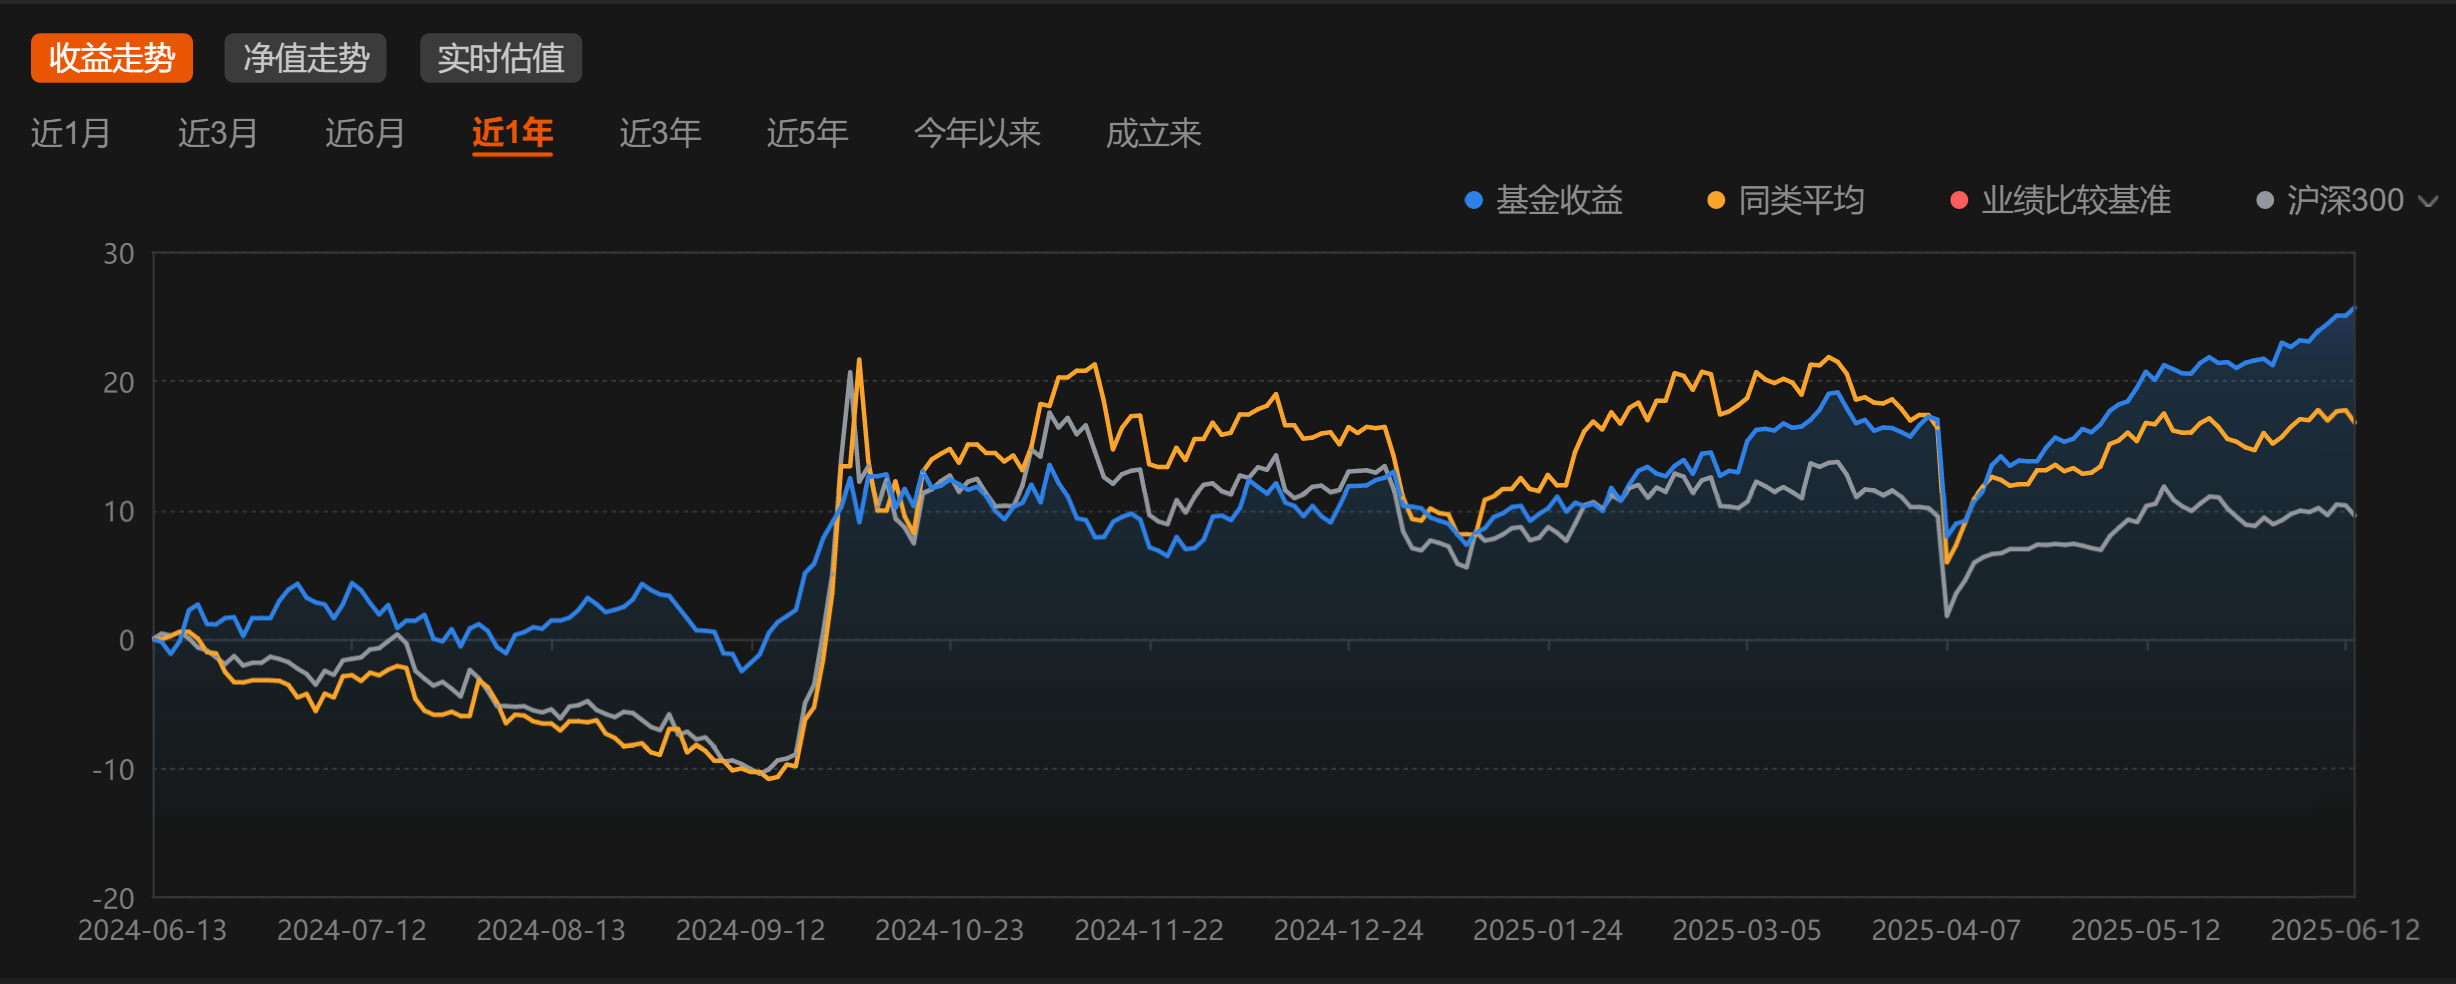Click the x-axis date 2024-06-13
The image size is (2456, 984).
click(x=152, y=930)
